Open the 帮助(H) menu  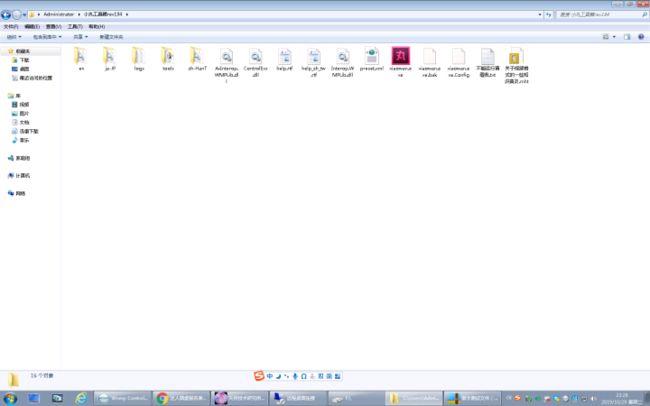[x=97, y=27]
